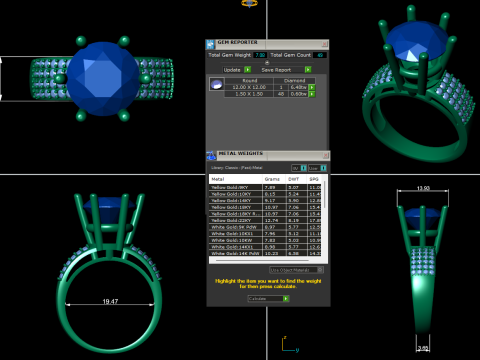
Task: Select the White Gold 9K PdW row
Action: [x=265, y=227]
